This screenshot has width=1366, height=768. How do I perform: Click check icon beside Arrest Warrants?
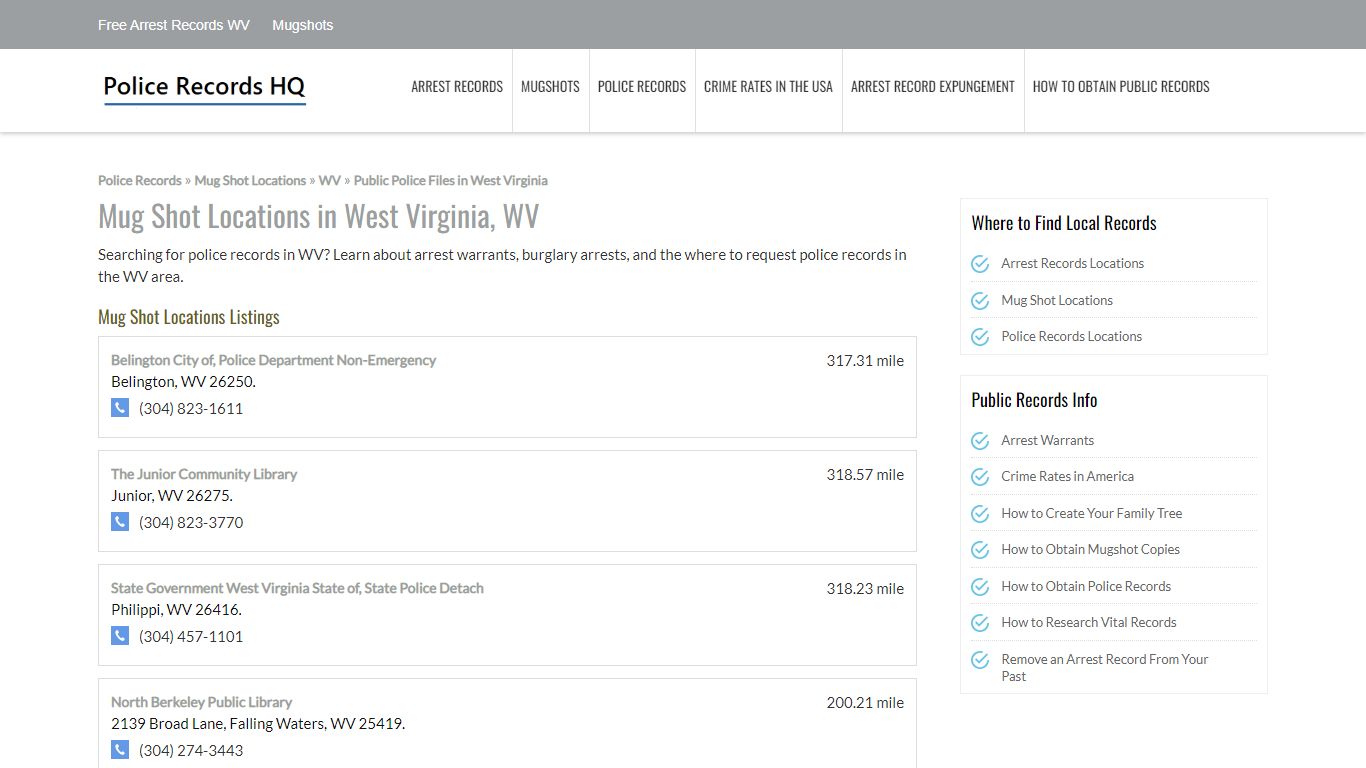coord(980,441)
